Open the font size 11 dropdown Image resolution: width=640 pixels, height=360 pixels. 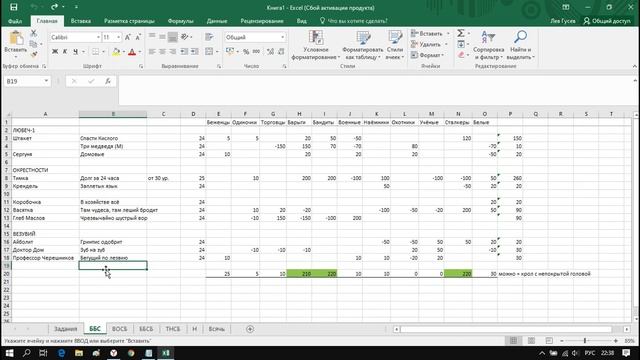pos(118,37)
